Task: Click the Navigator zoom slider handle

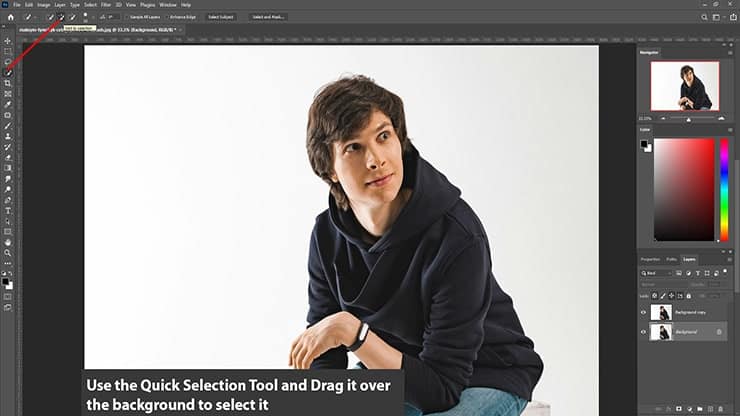Action: click(689, 119)
